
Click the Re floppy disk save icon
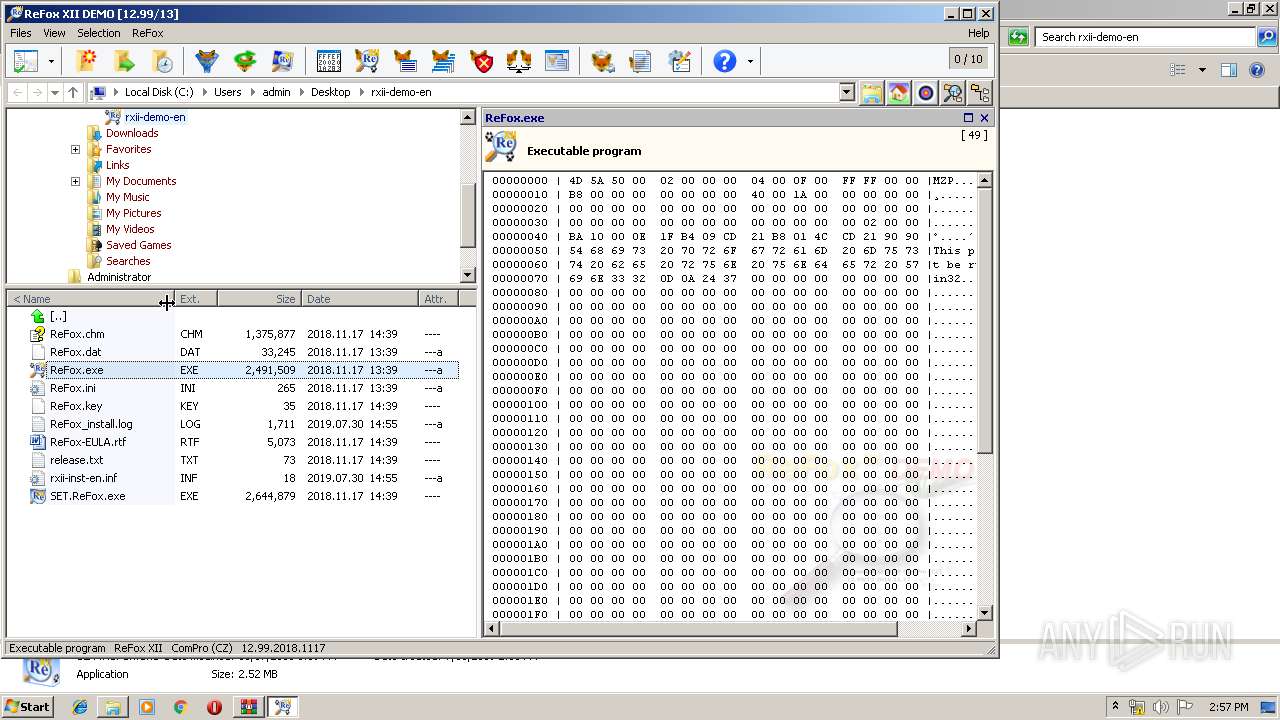[283, 61]
